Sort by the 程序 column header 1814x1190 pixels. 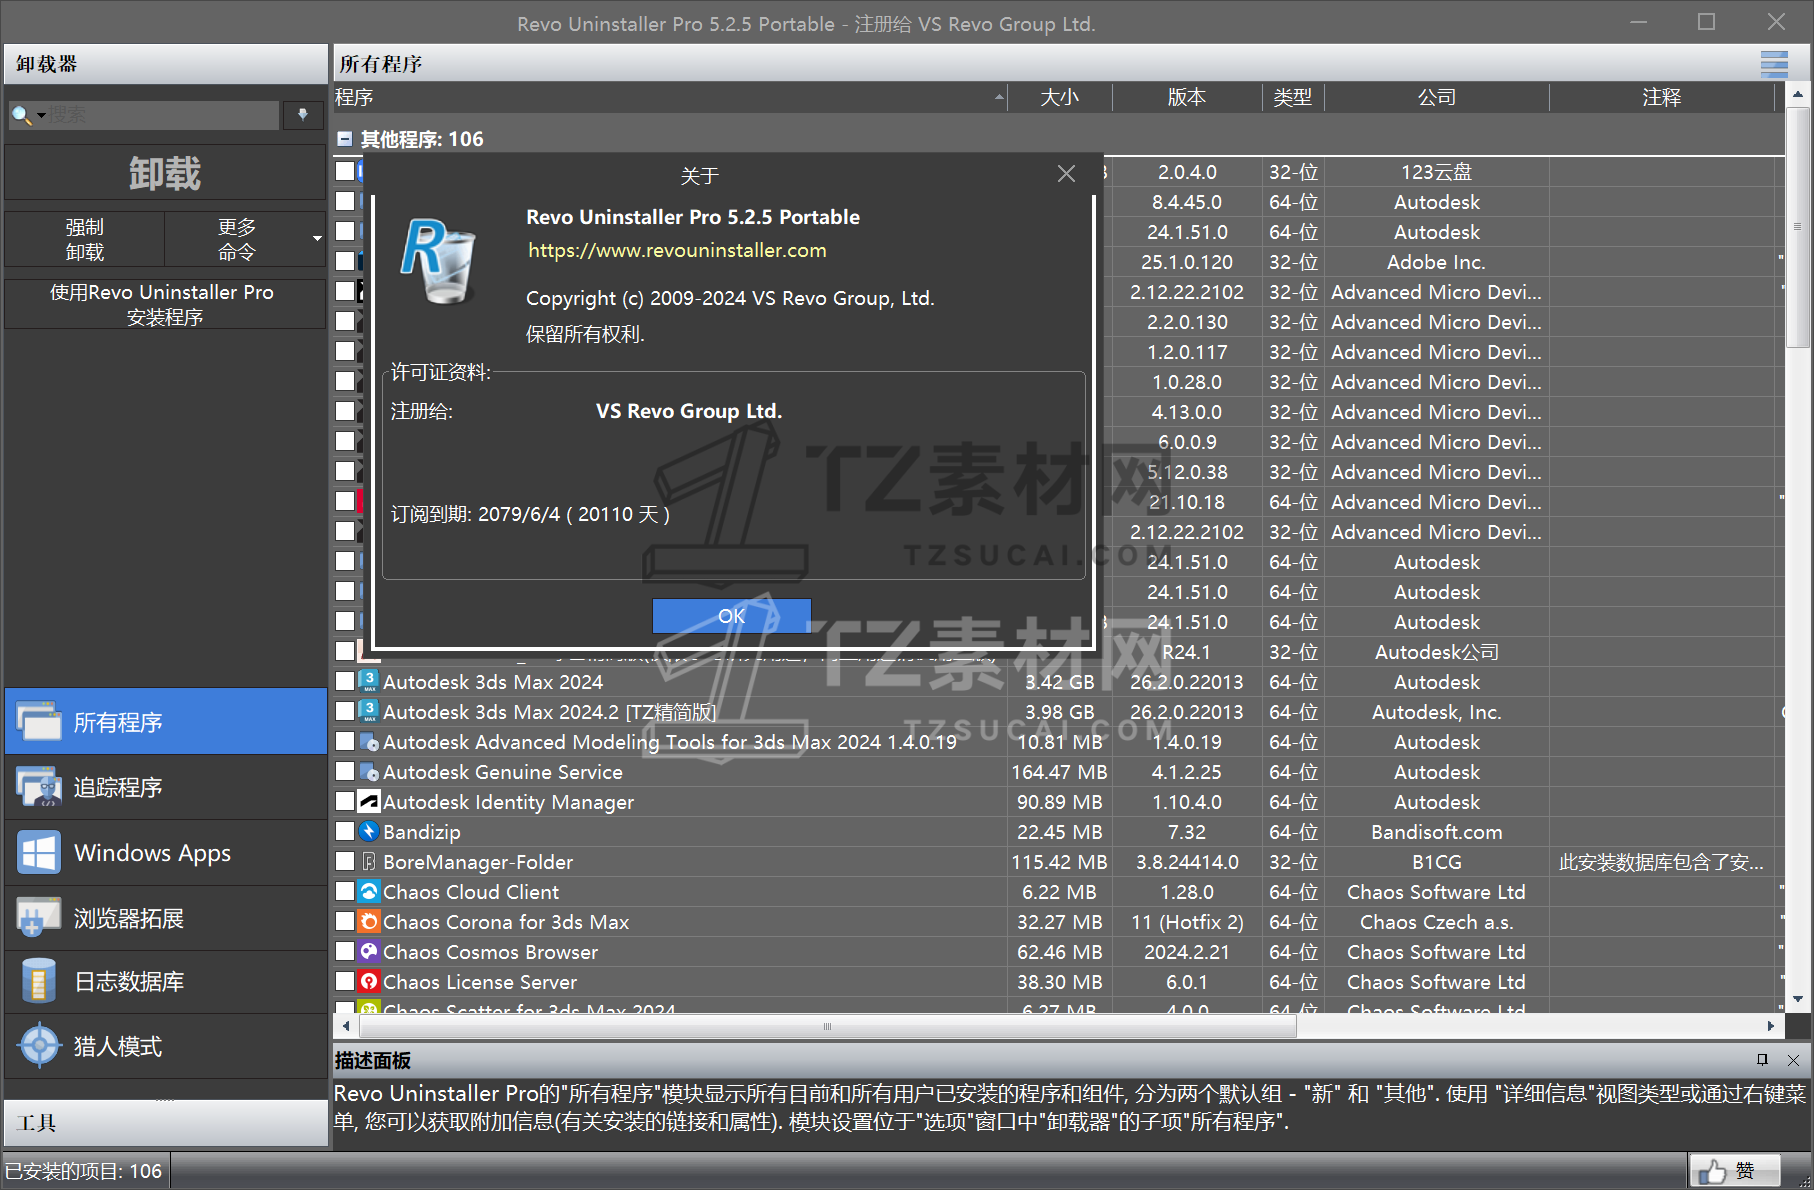(x=670, y=97)
